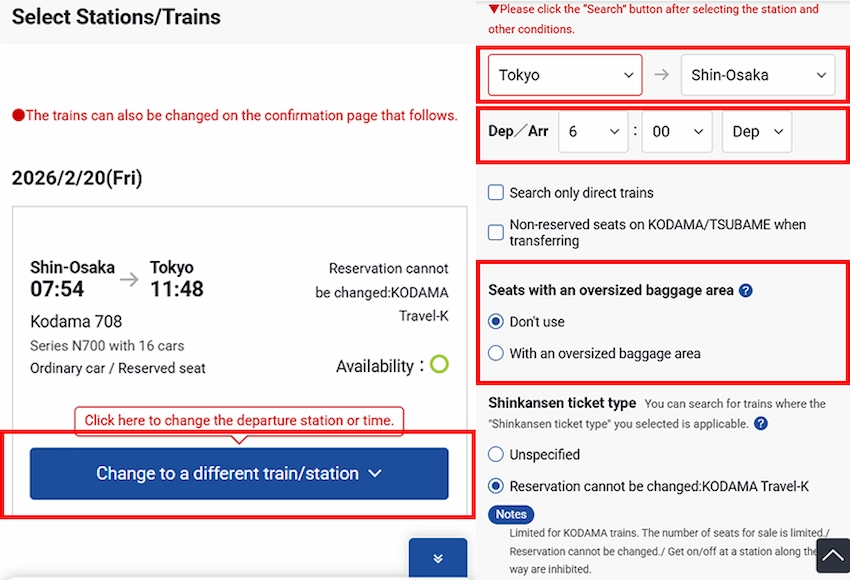The image size is (850, 580).
Task: Click the scroll-to-top arrow icon
Action: pos(832,555)
